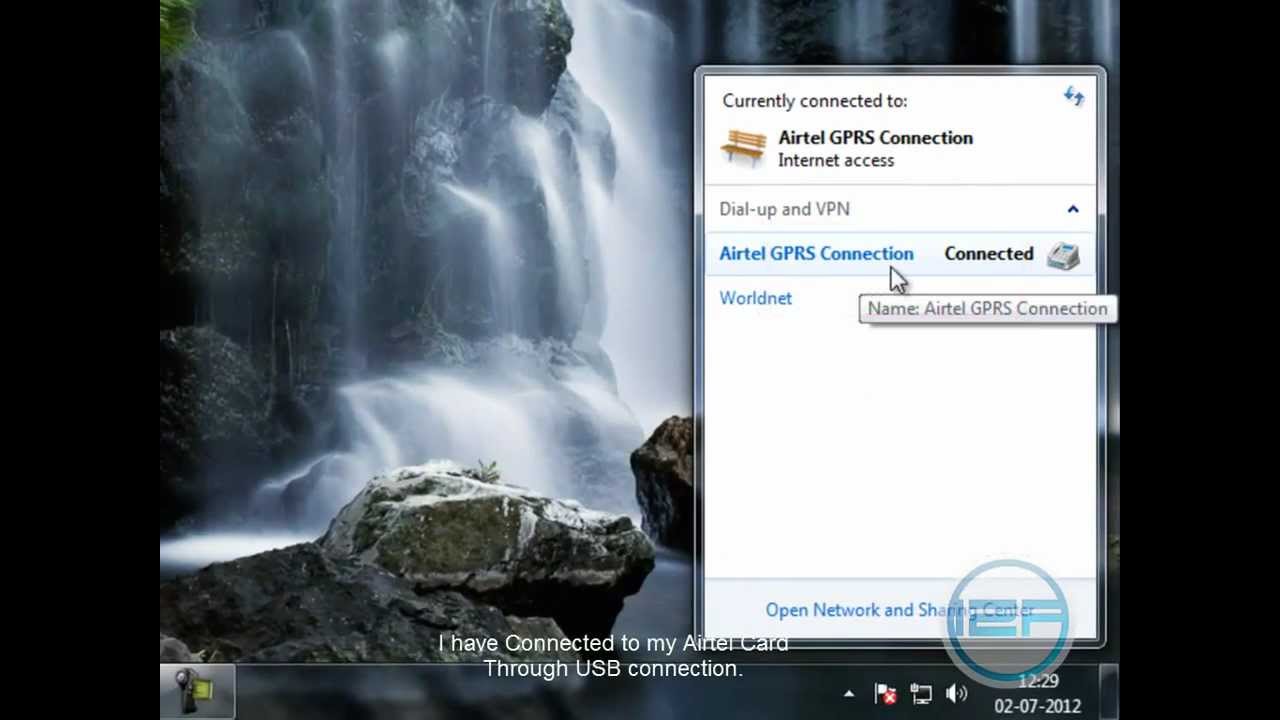Click the Currently connected to heading

pos(815,101)
